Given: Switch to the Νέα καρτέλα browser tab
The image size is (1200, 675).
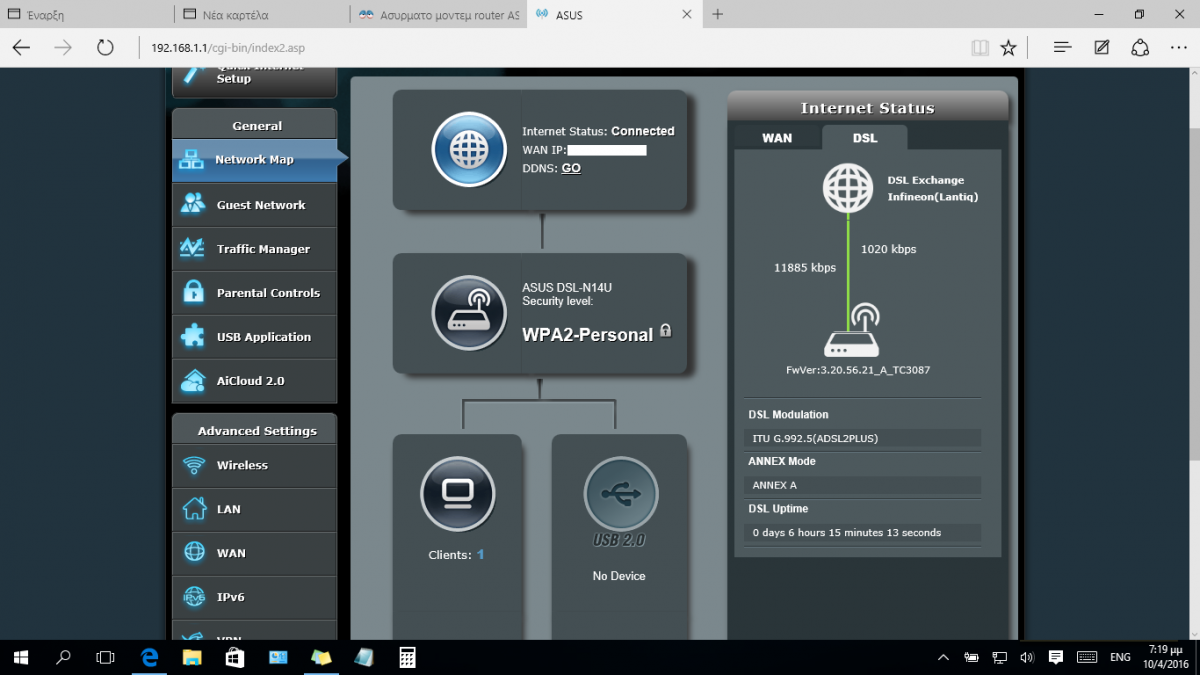Looking at the screenshot, I should 262,15.
